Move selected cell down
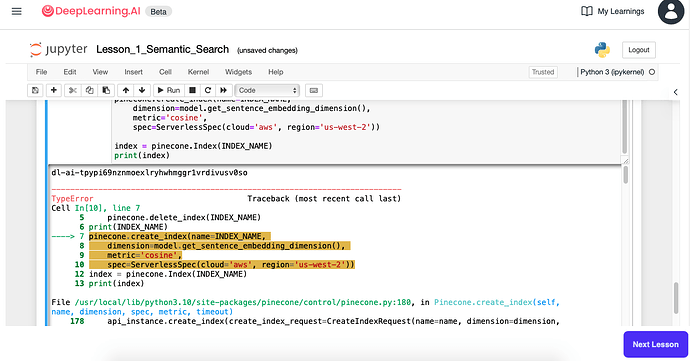690x361 pixels. 142,90
